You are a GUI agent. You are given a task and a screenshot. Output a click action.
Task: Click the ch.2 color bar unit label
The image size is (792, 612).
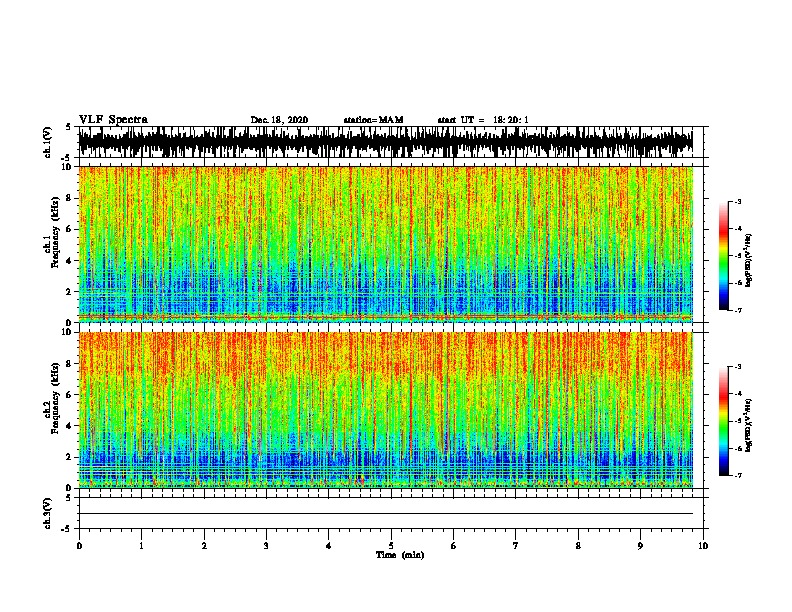pyautogui.click(x=748, y=425)
